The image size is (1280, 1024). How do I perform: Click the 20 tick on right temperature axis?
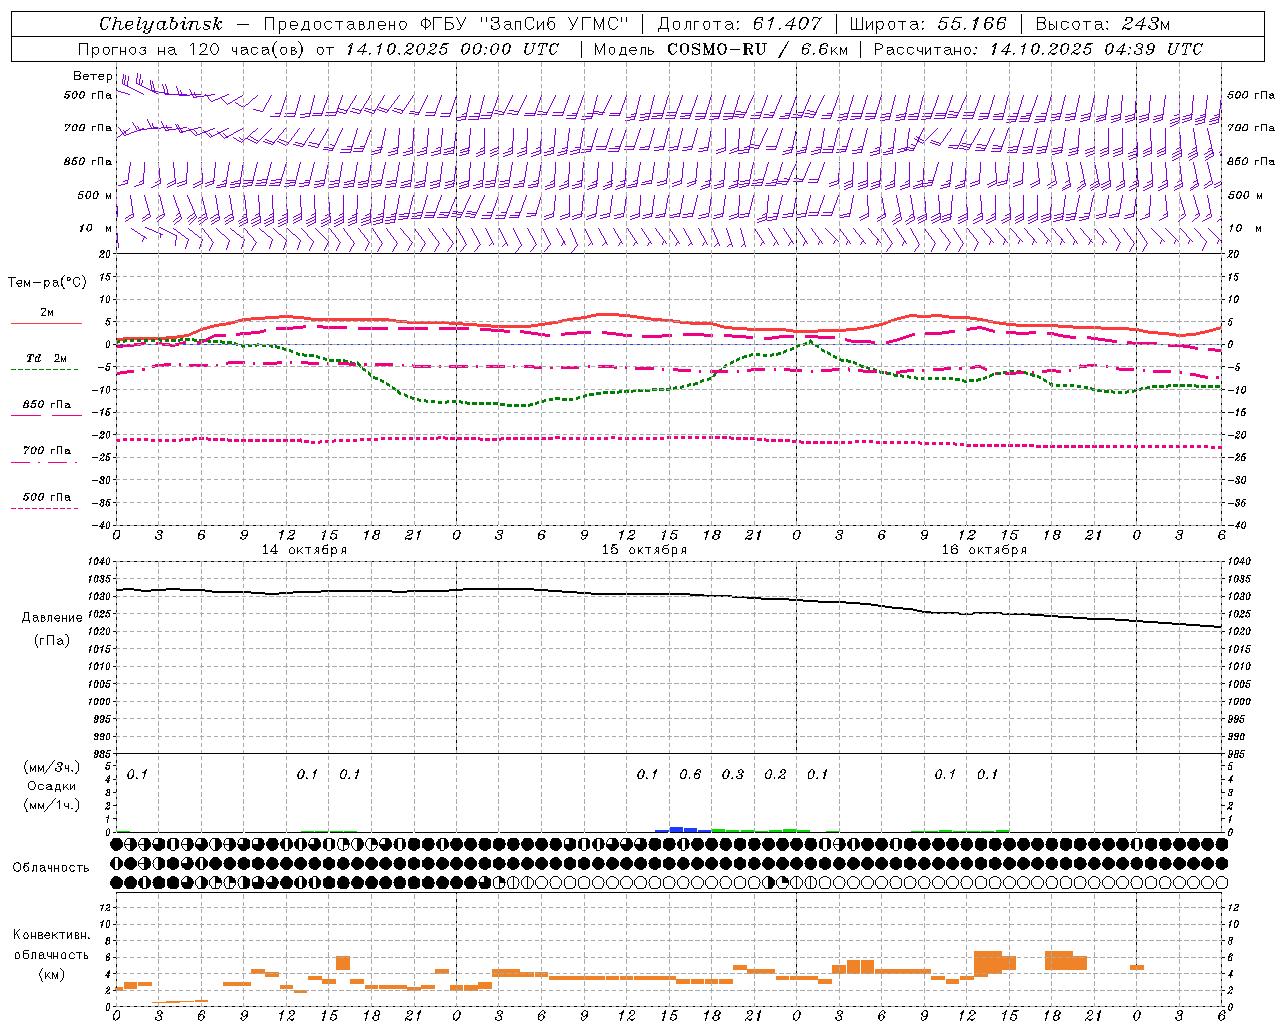pos(1233,254)
